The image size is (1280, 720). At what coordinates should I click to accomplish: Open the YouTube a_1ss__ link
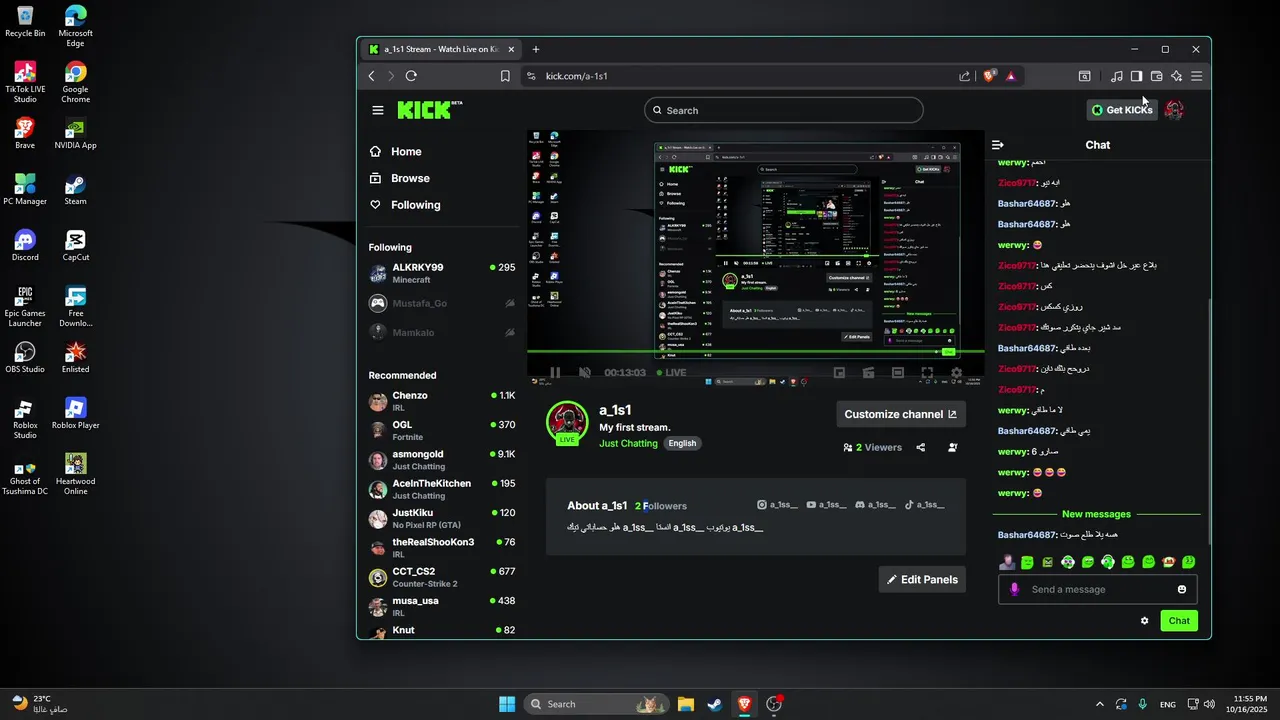pos(826,505)
